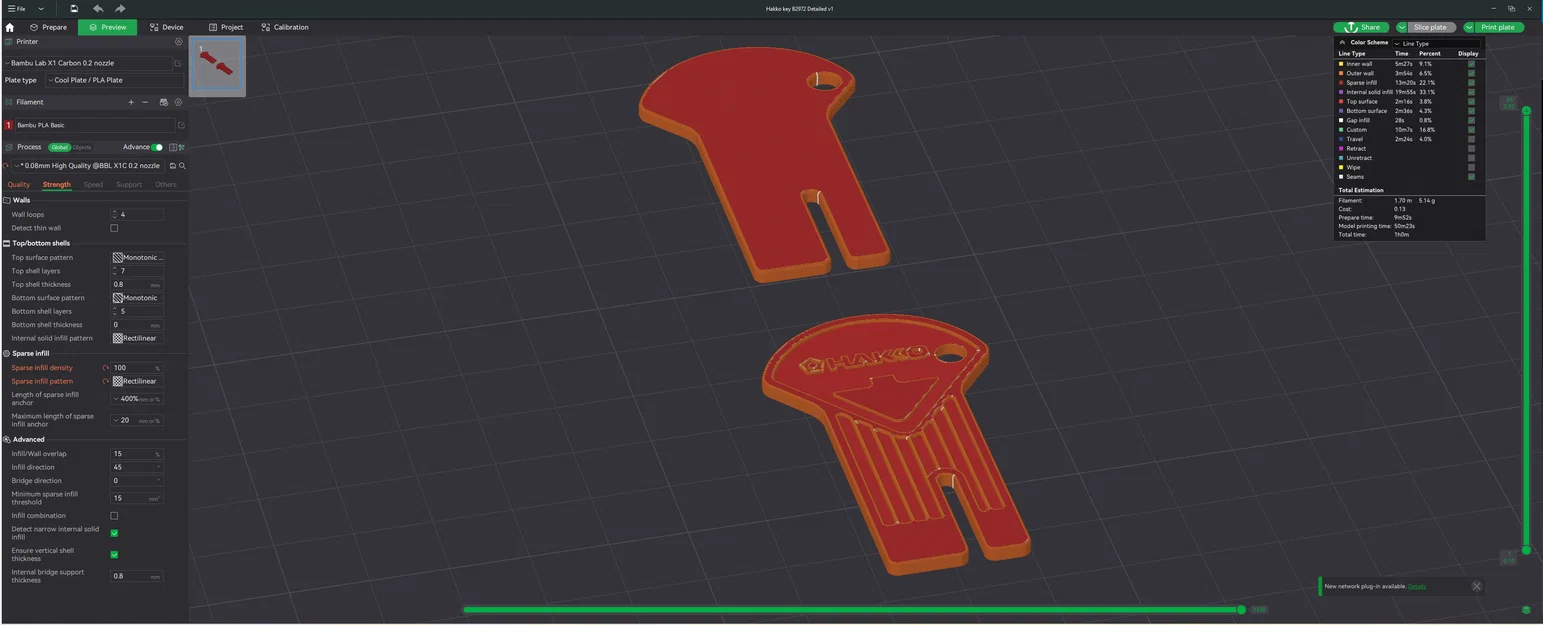Viewport: 1543px width, 625px height.
Task: Uncheck Detect narrow internal solid infill
Action: coord(114,533)
